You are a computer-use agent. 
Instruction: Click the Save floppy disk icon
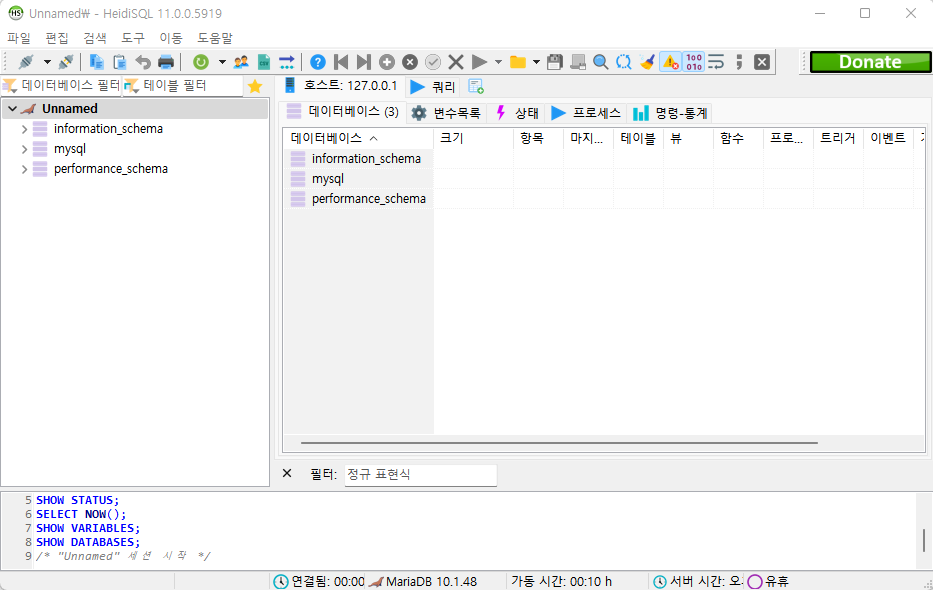(555, 62)
